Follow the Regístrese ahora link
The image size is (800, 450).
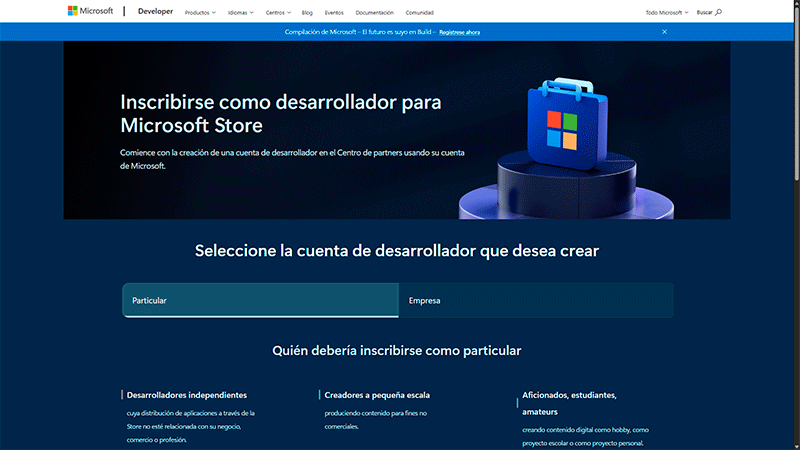(x=459, y=32)
